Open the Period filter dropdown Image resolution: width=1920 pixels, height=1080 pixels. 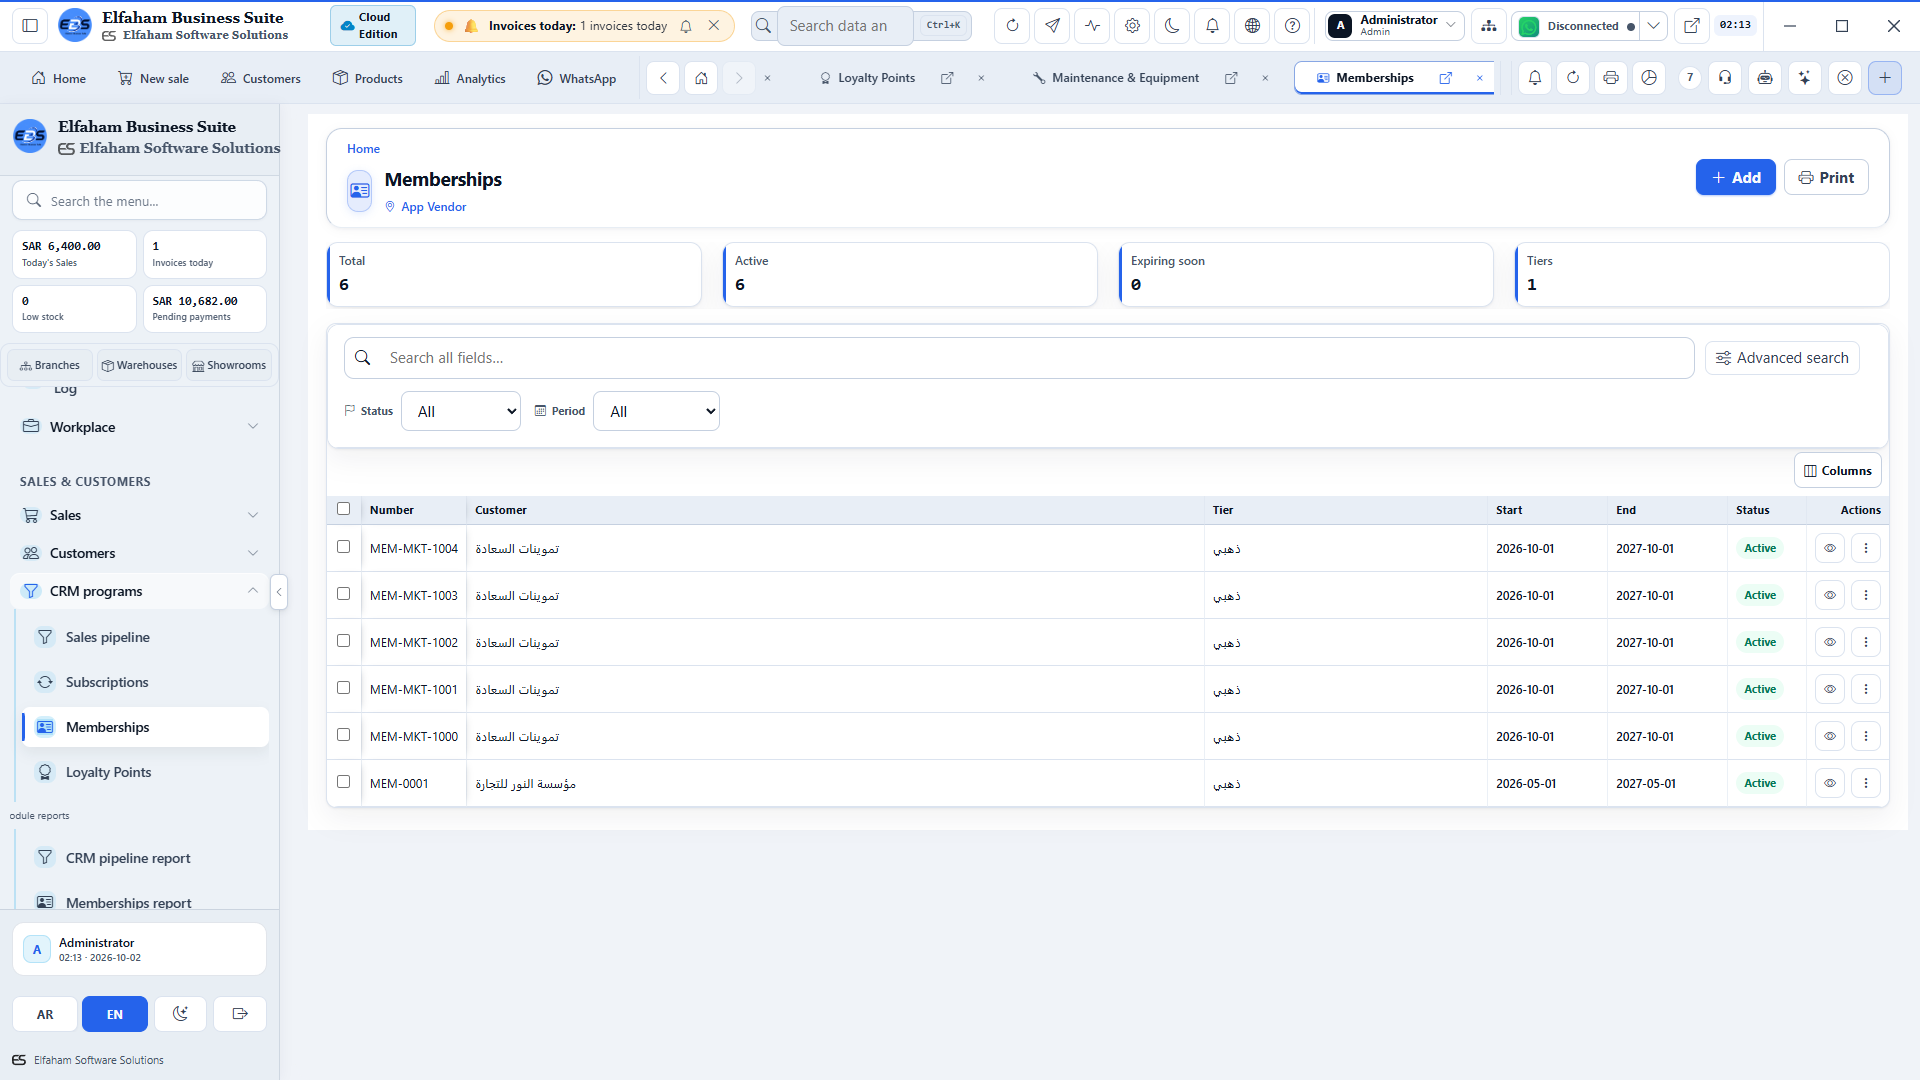(656, 411)
